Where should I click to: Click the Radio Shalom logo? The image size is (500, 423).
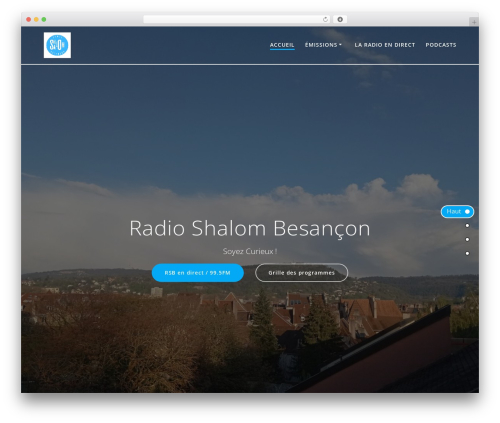(x=57, y=45)
